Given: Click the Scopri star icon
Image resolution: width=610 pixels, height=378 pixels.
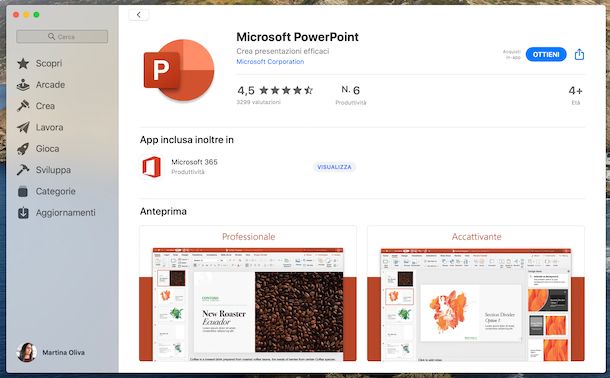Looking at the screenshot, I should [x=23, y=63].
